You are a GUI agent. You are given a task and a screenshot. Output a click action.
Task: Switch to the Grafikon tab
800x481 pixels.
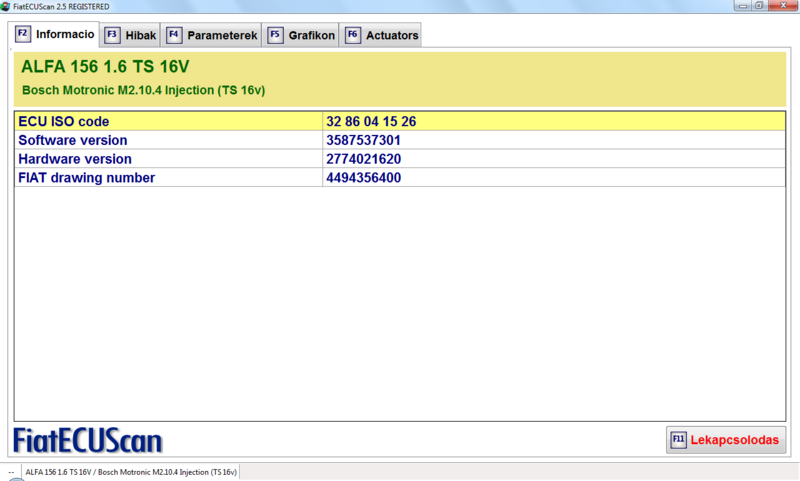click(301, 35)
